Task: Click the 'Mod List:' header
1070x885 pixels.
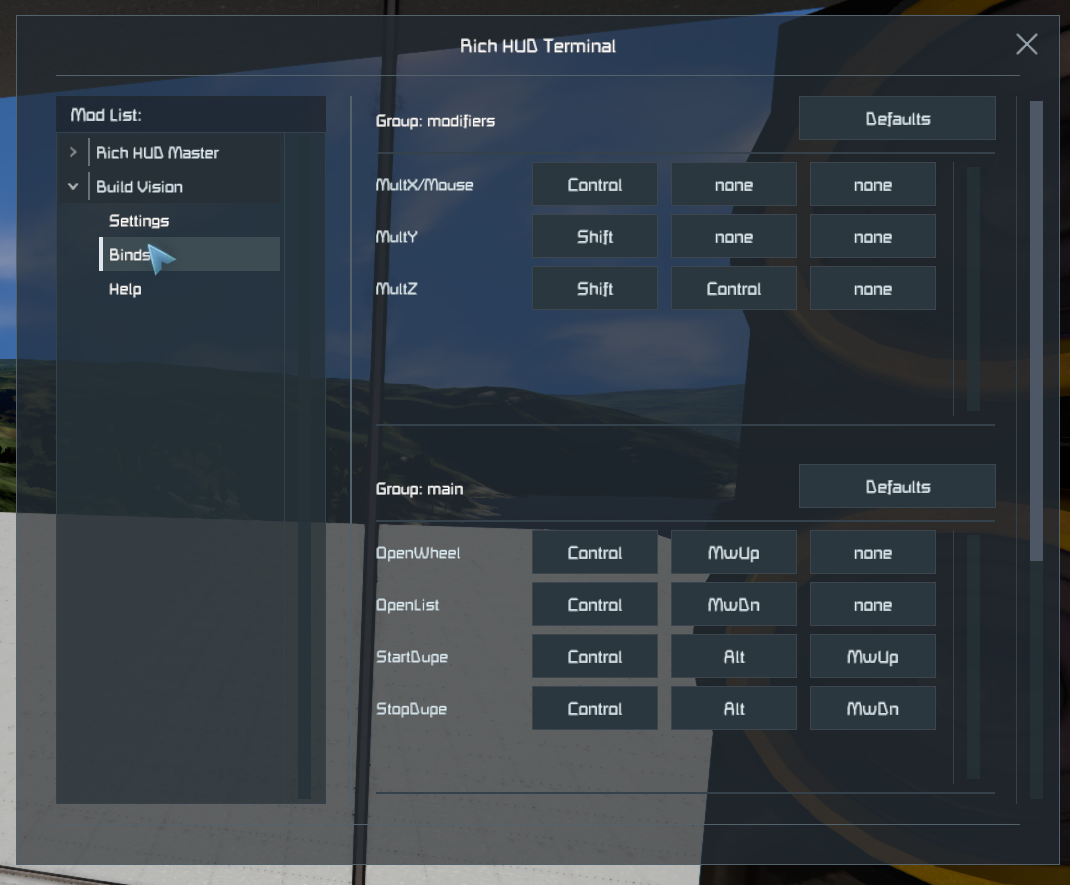Action: [x=106, y=115]
